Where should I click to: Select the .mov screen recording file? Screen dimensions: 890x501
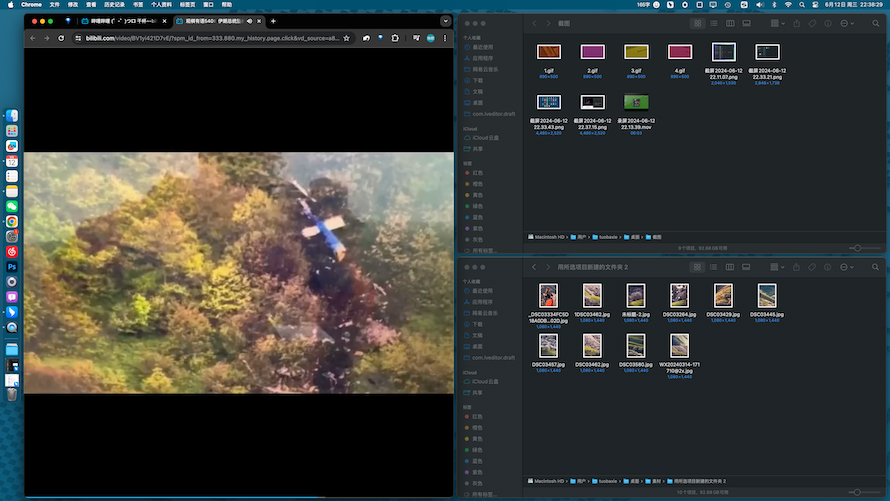pyautogui.click(x=636, y=102)
